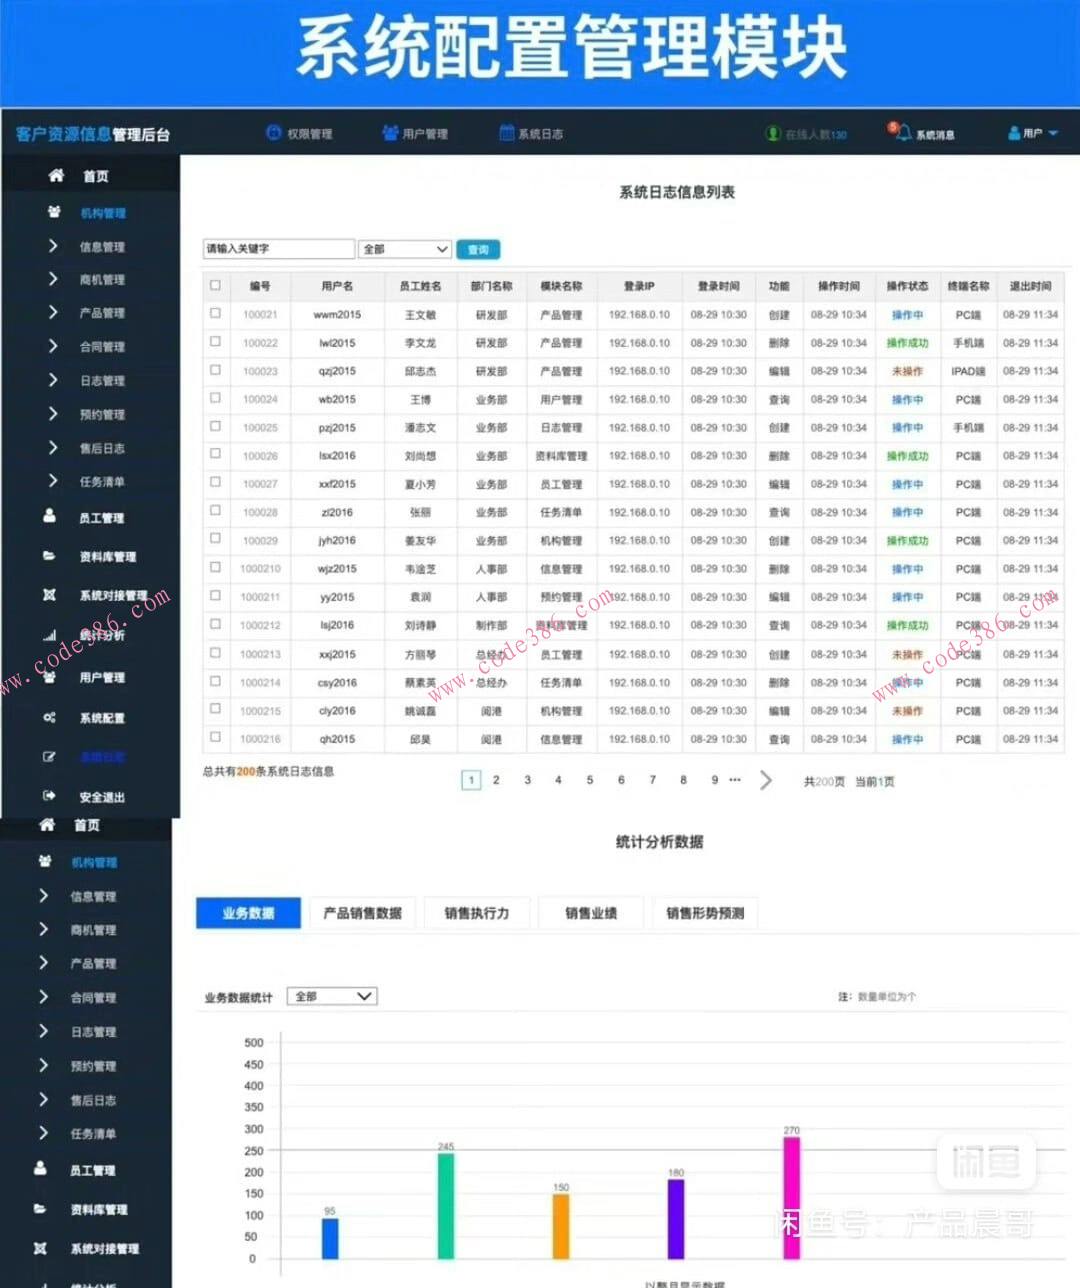Open the 用户 account dropdown at top right
This screenshot has height=1288, width=1080.
pos(1033,133)
